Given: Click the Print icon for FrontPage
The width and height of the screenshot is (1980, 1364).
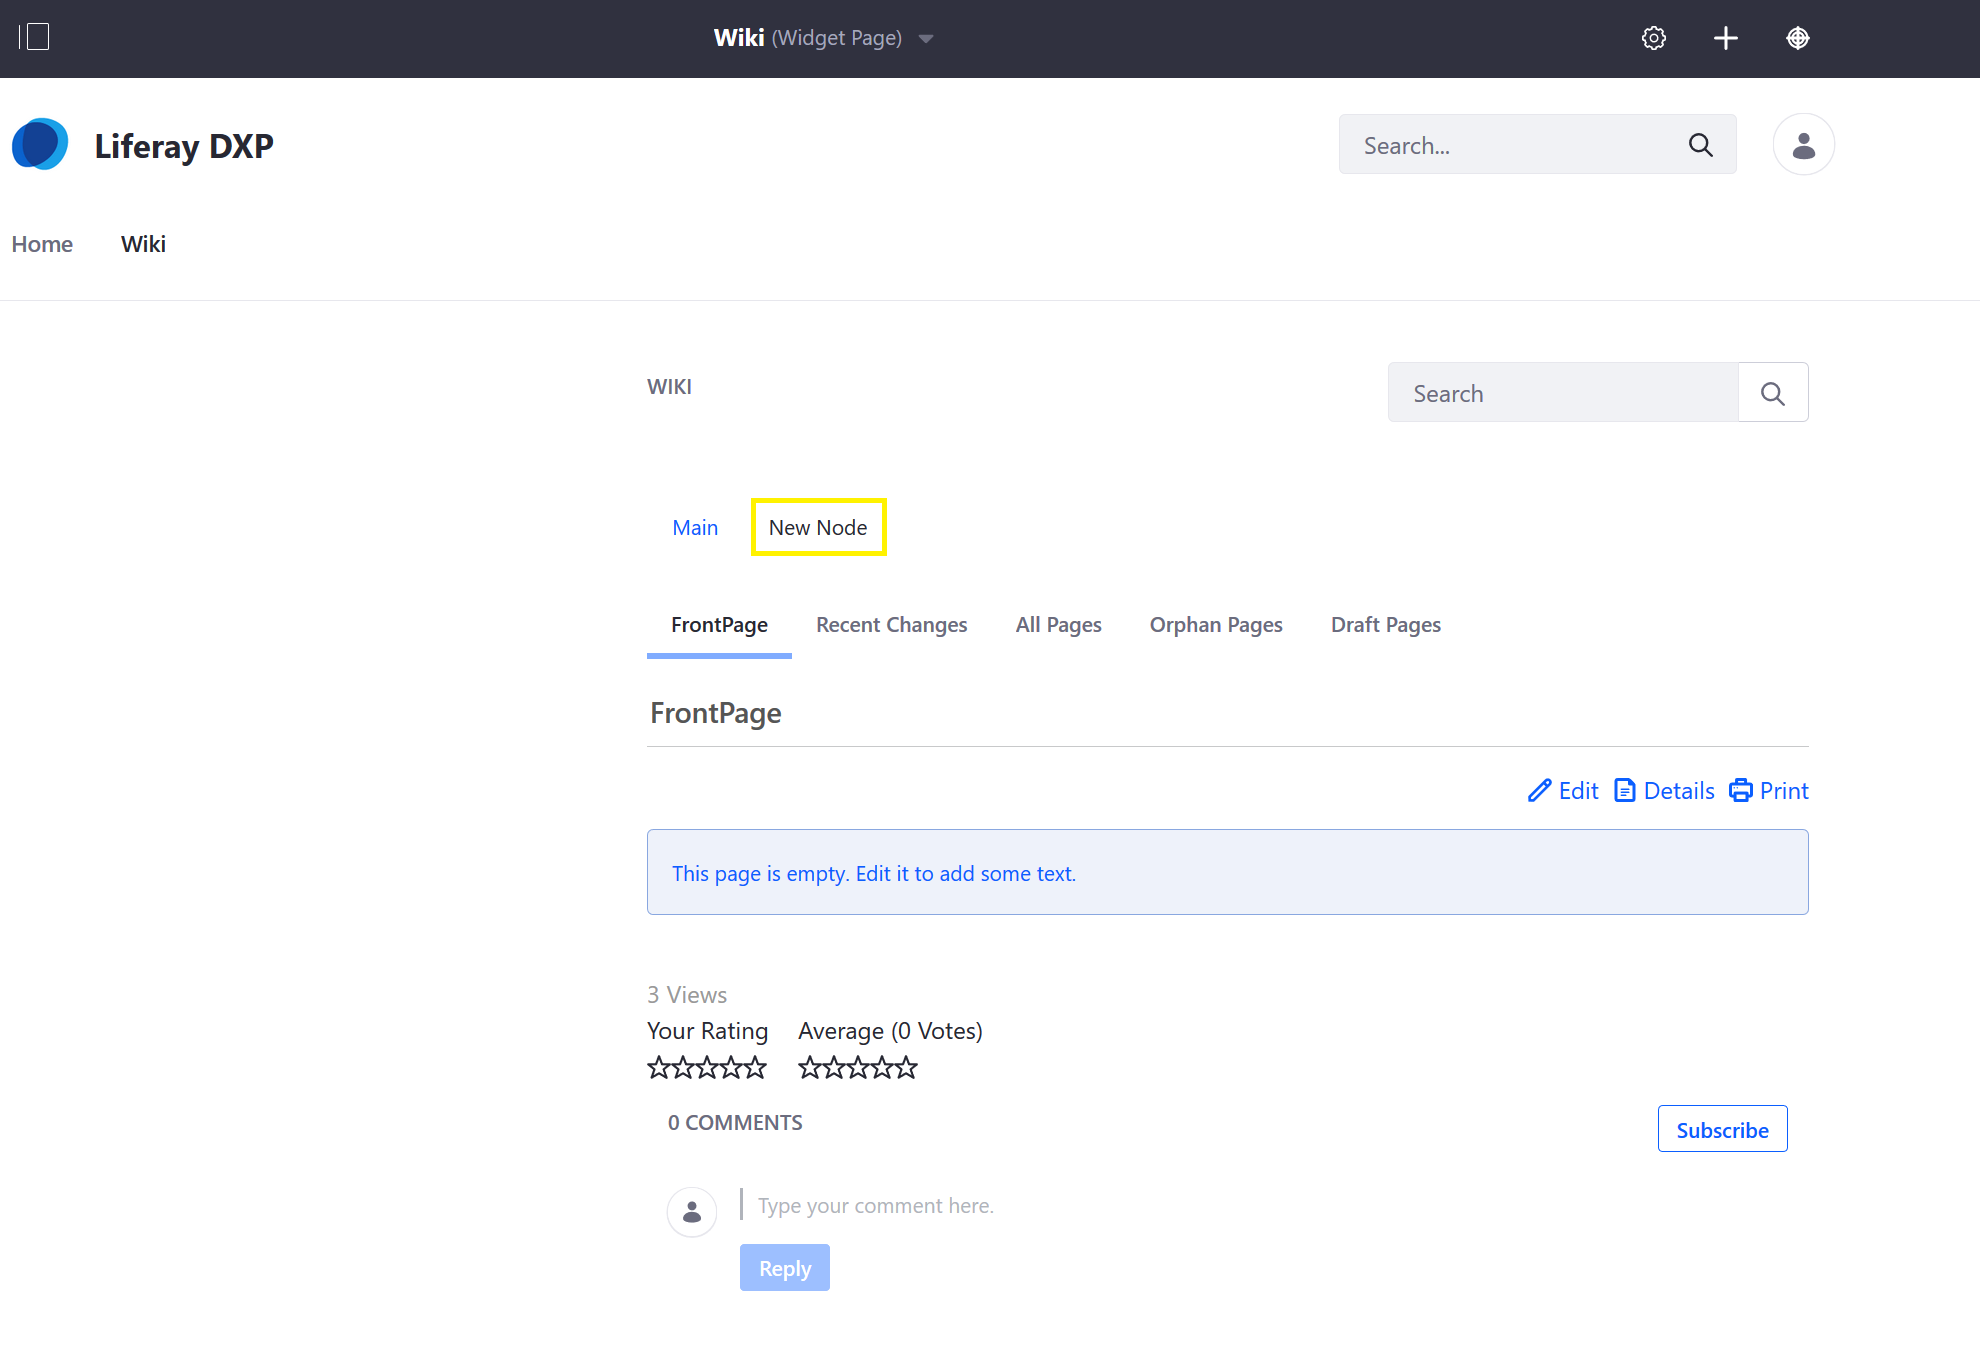Looking at the screenshot, I should tap(1741, 790).
